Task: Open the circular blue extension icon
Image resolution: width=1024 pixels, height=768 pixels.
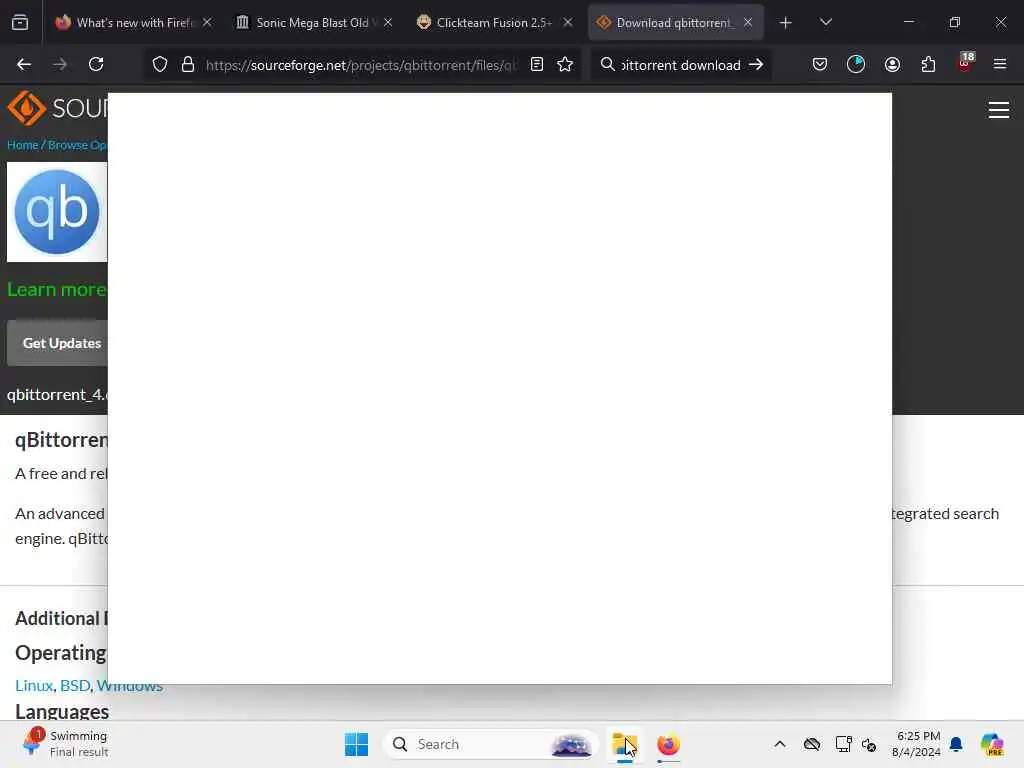Action: [856, 64]
